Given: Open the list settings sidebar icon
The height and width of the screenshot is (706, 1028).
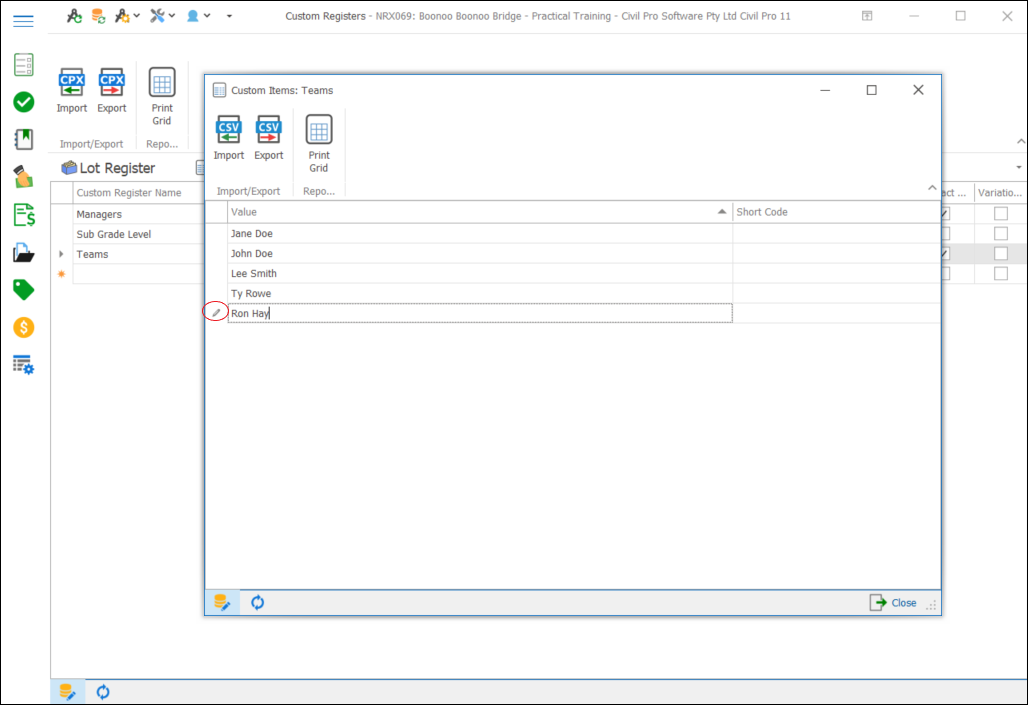Looking at the screenshot, I should pyautogui.click(x=24, y=364).
